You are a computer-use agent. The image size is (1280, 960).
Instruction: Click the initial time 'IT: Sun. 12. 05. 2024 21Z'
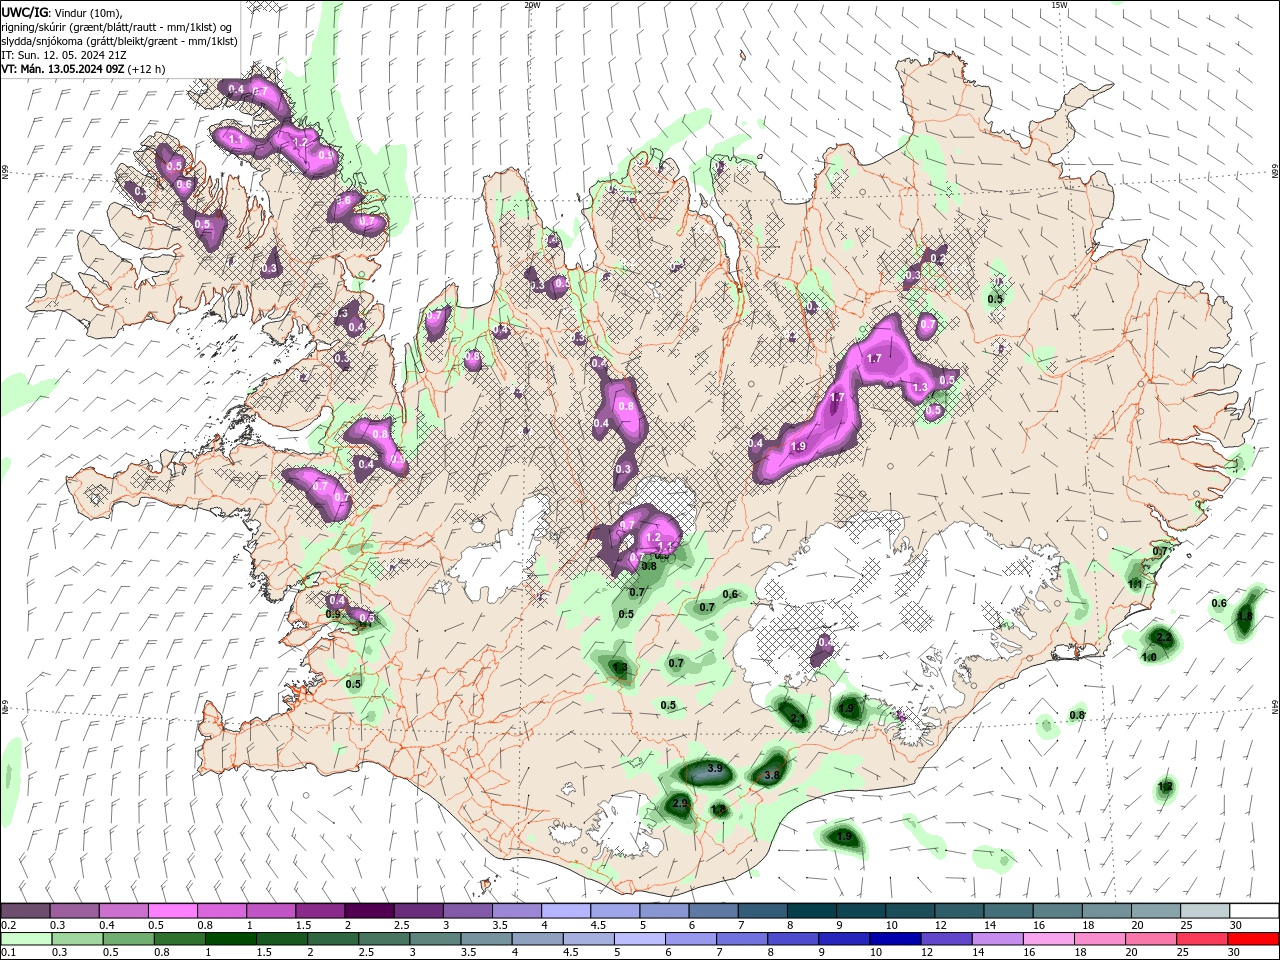coord(63,55)
